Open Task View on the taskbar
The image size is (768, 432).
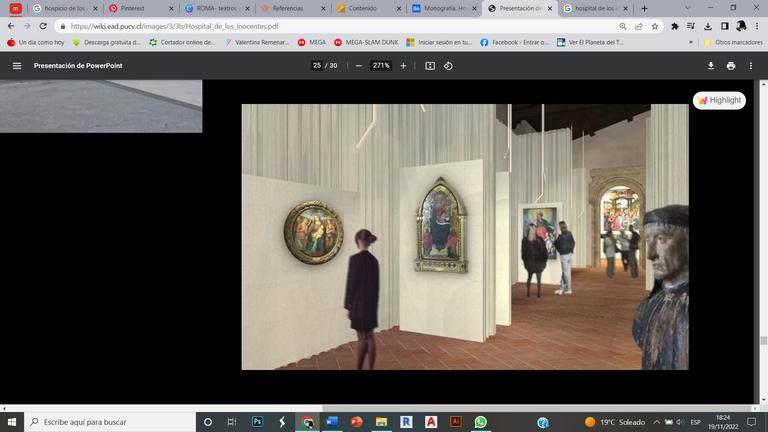click(x=232, y=422)
